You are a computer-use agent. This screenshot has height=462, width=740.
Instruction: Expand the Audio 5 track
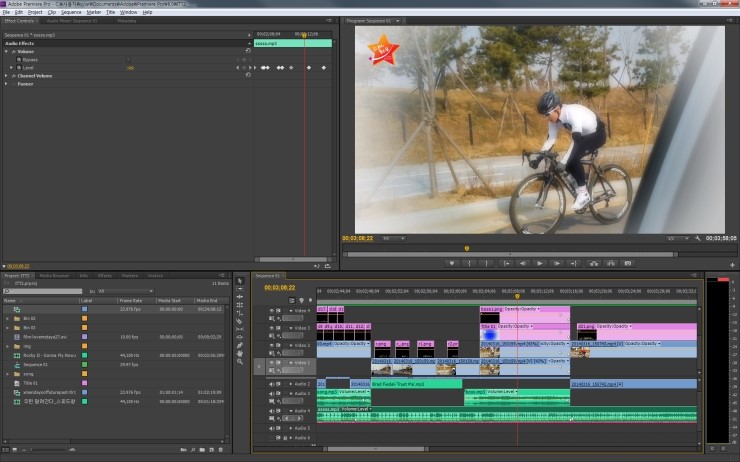coord(291,428)
